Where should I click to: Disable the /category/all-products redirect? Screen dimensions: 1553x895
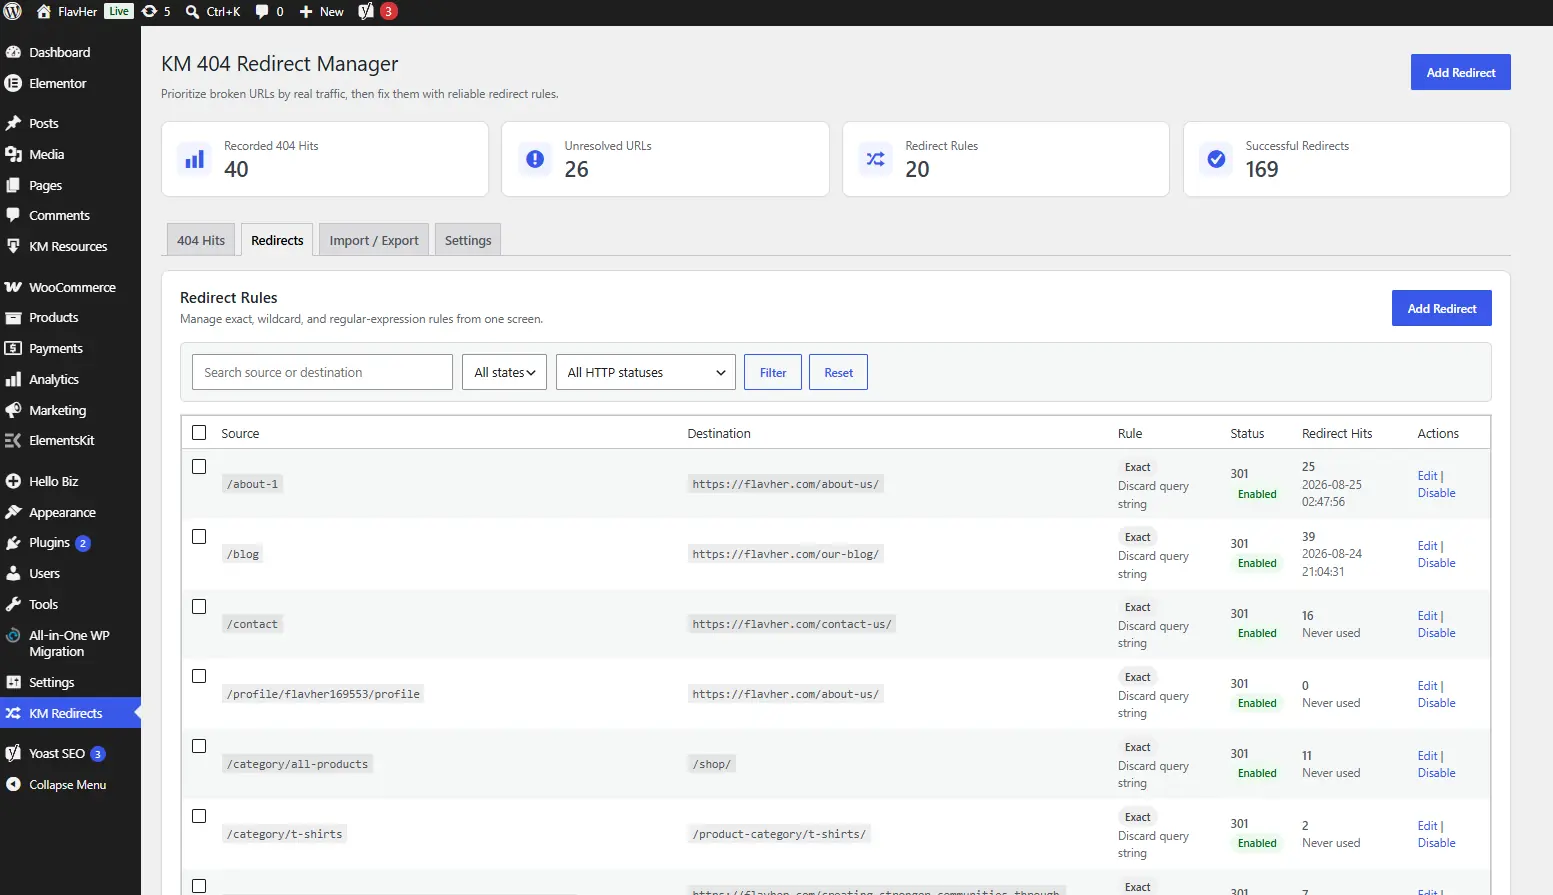click(x=1436, y=773)
